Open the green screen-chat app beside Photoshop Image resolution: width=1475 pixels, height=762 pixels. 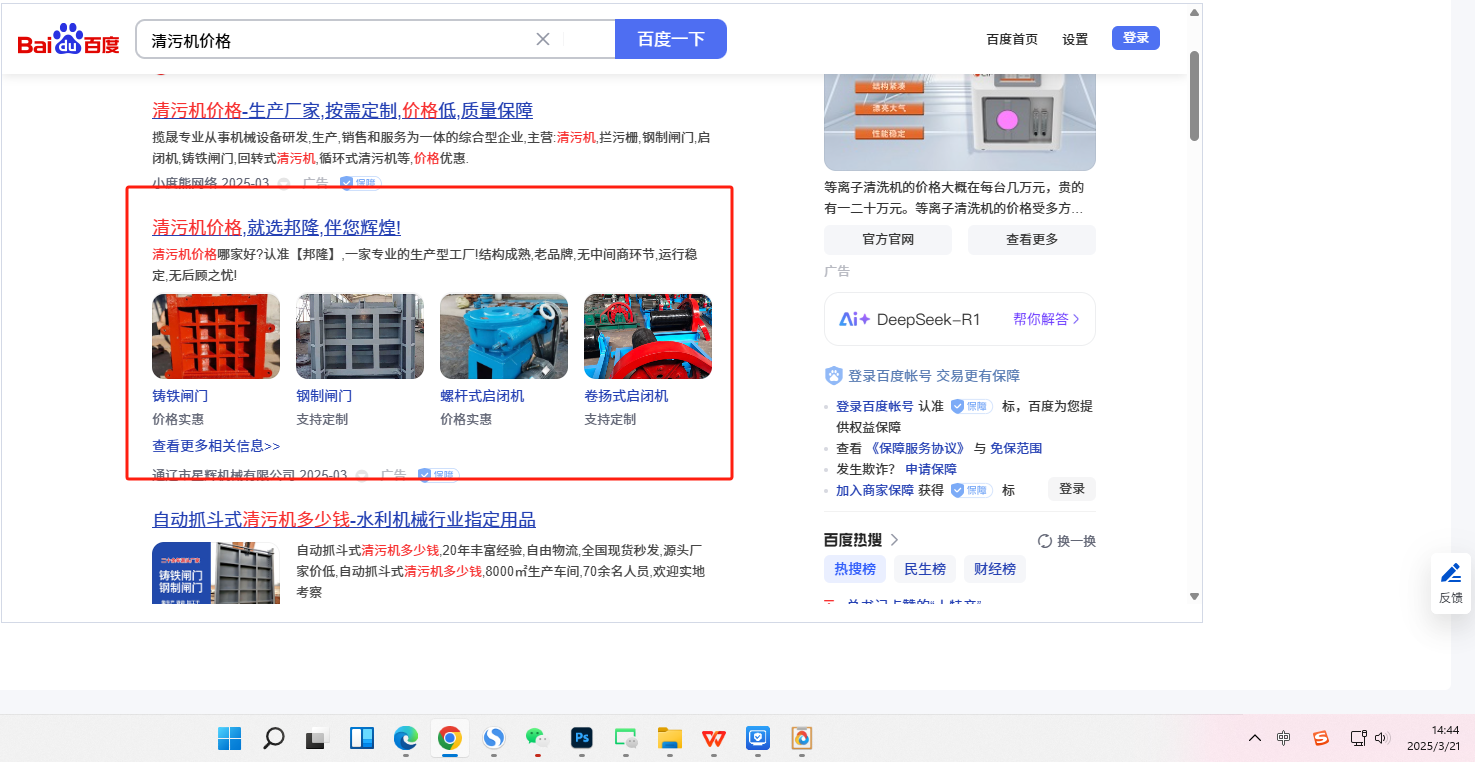pos(625,738)
